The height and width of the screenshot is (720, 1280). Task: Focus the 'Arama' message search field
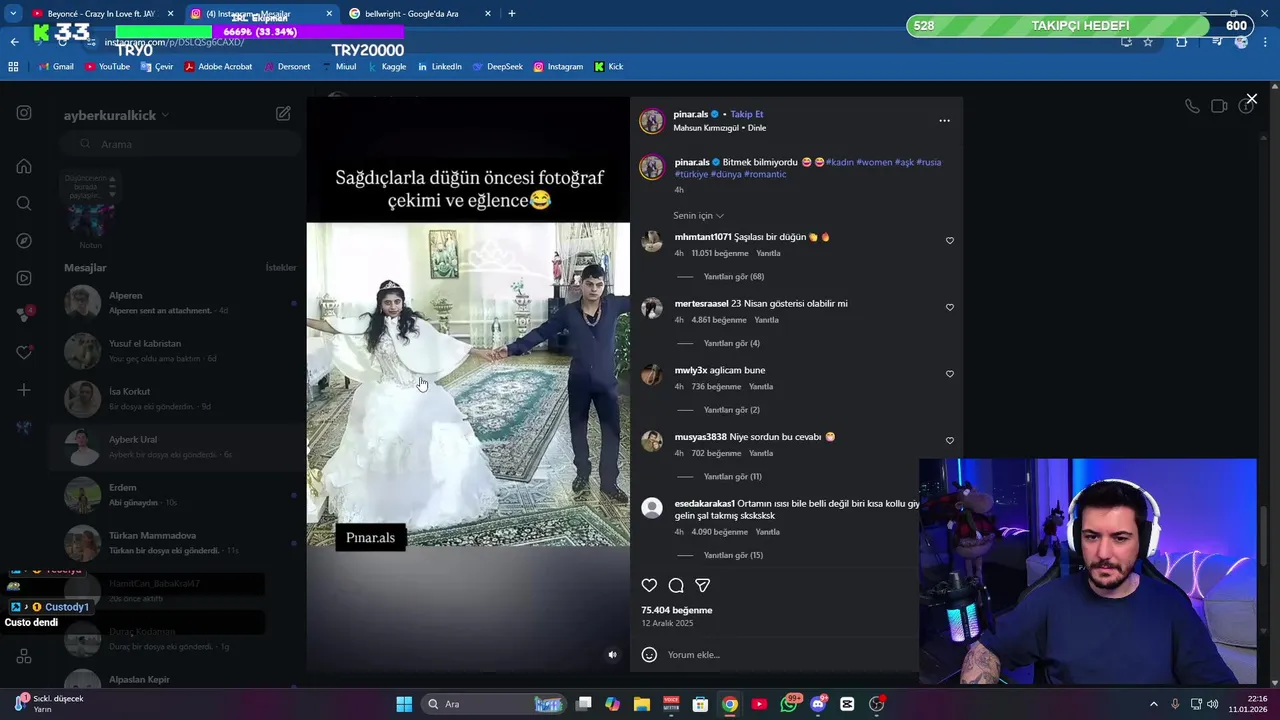[x=180, y=144]
